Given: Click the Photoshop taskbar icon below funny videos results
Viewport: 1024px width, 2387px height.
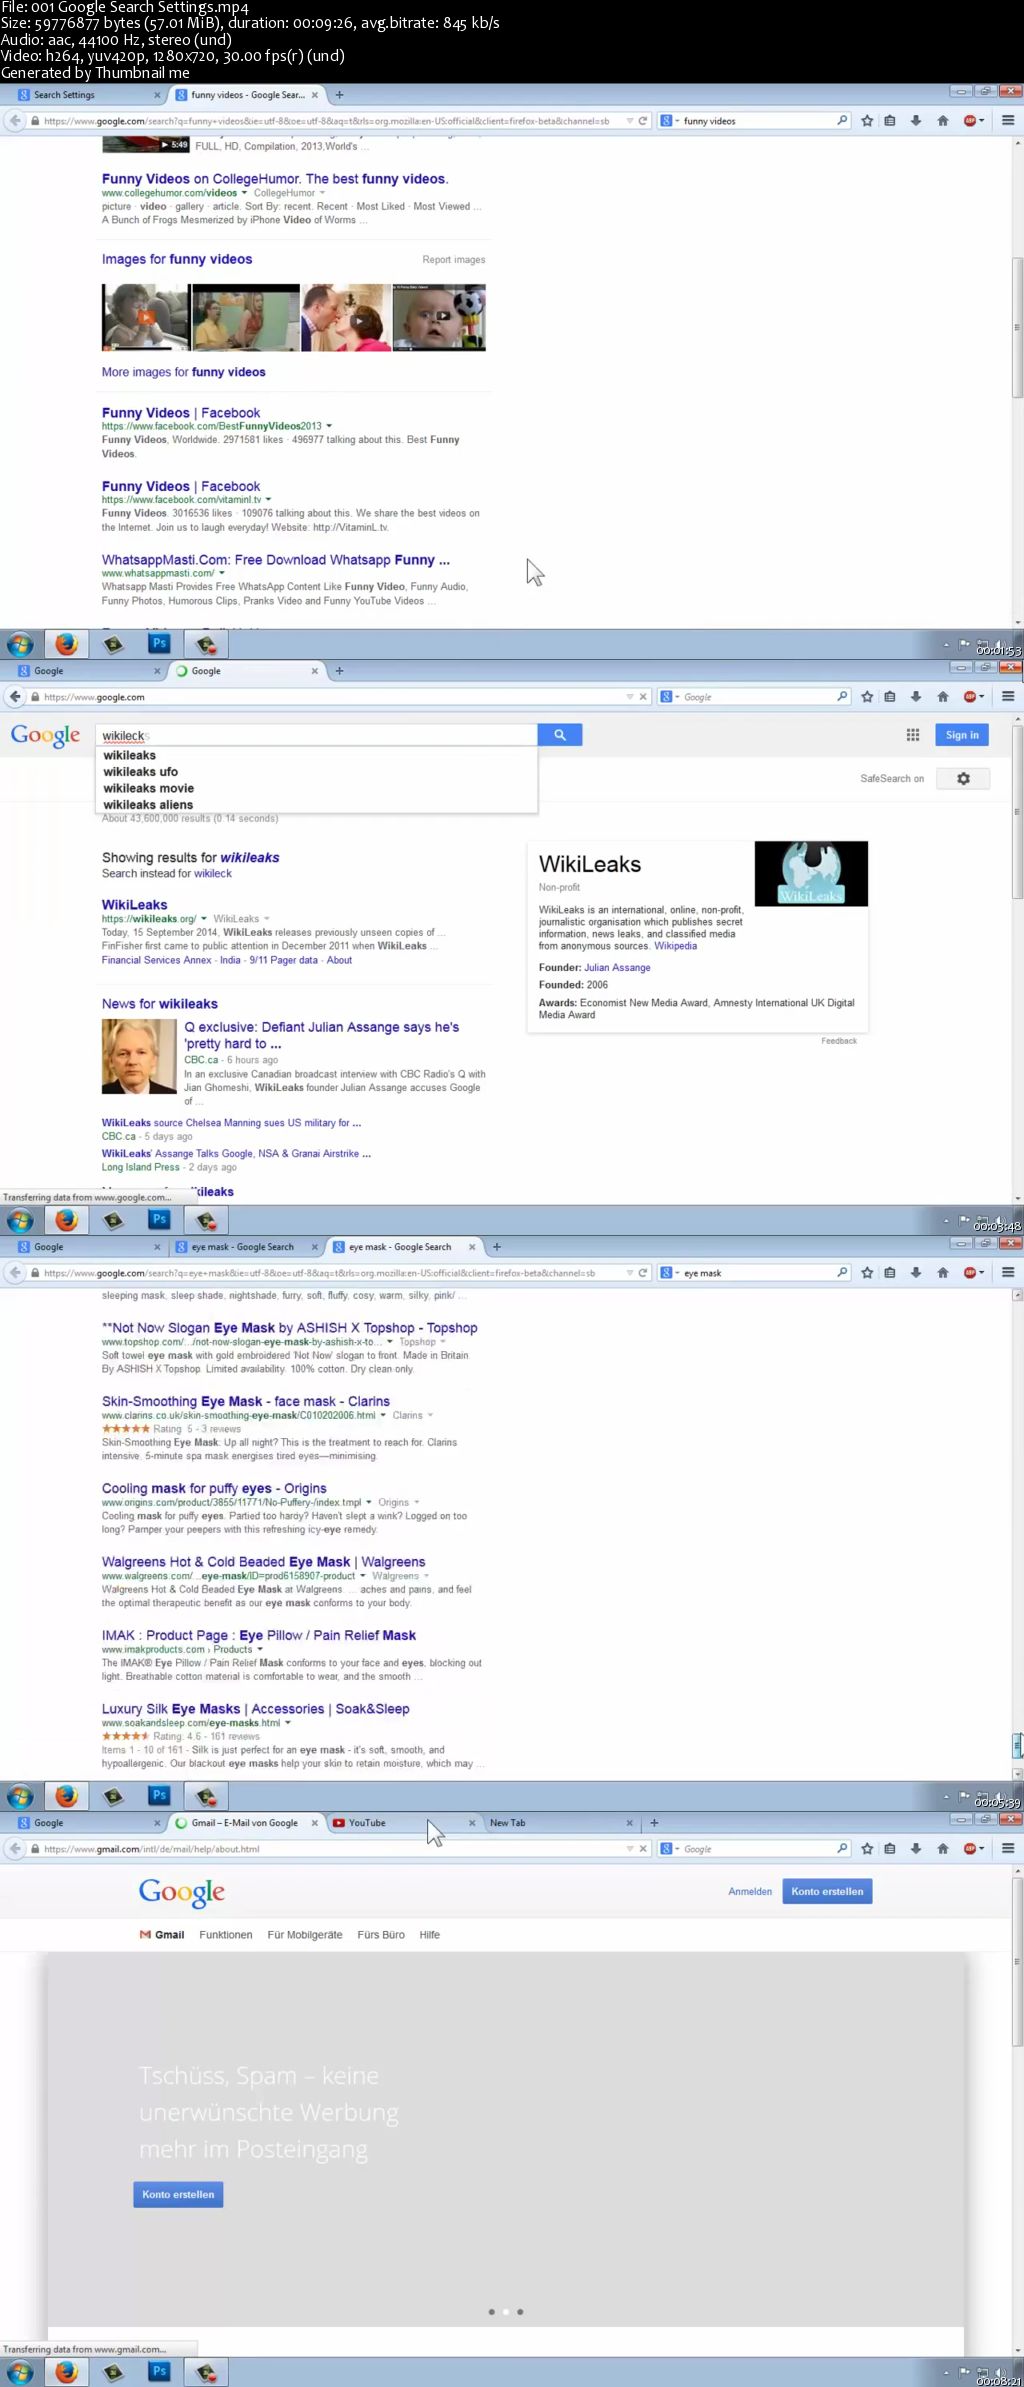Looking at the screenshot, I should (159, 644).
